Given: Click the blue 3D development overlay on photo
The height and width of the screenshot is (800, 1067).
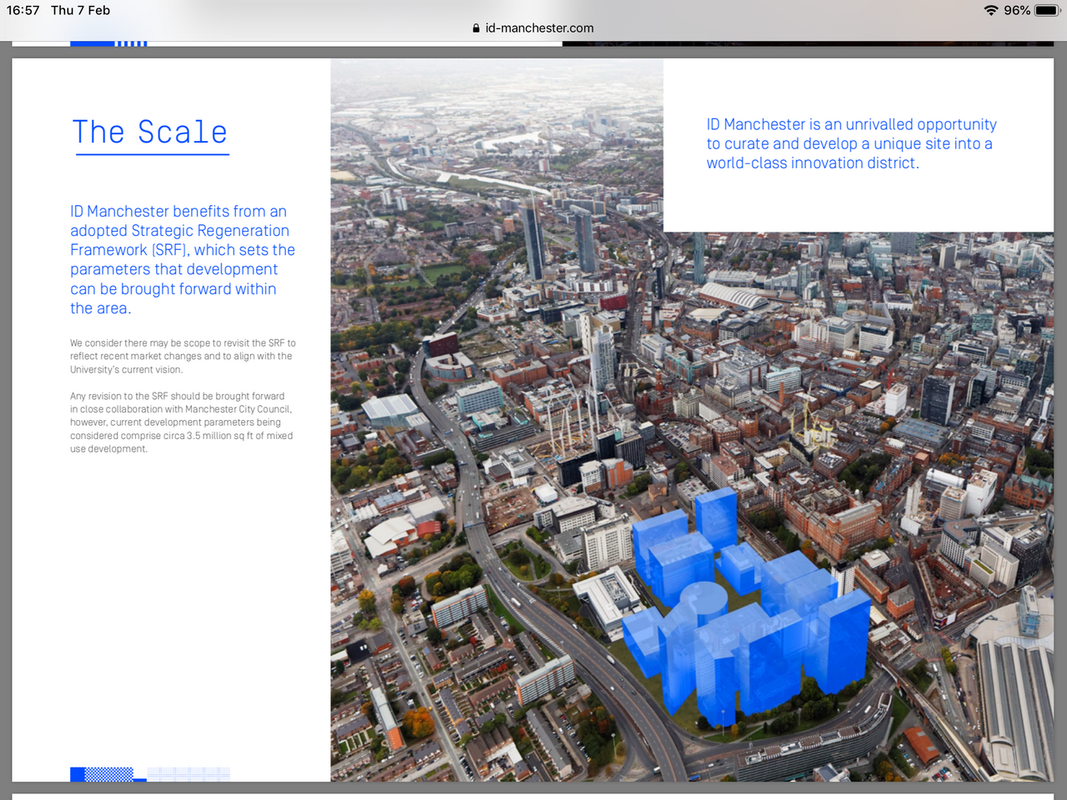Looking at the screenshot, I should [x=746, y=609].
